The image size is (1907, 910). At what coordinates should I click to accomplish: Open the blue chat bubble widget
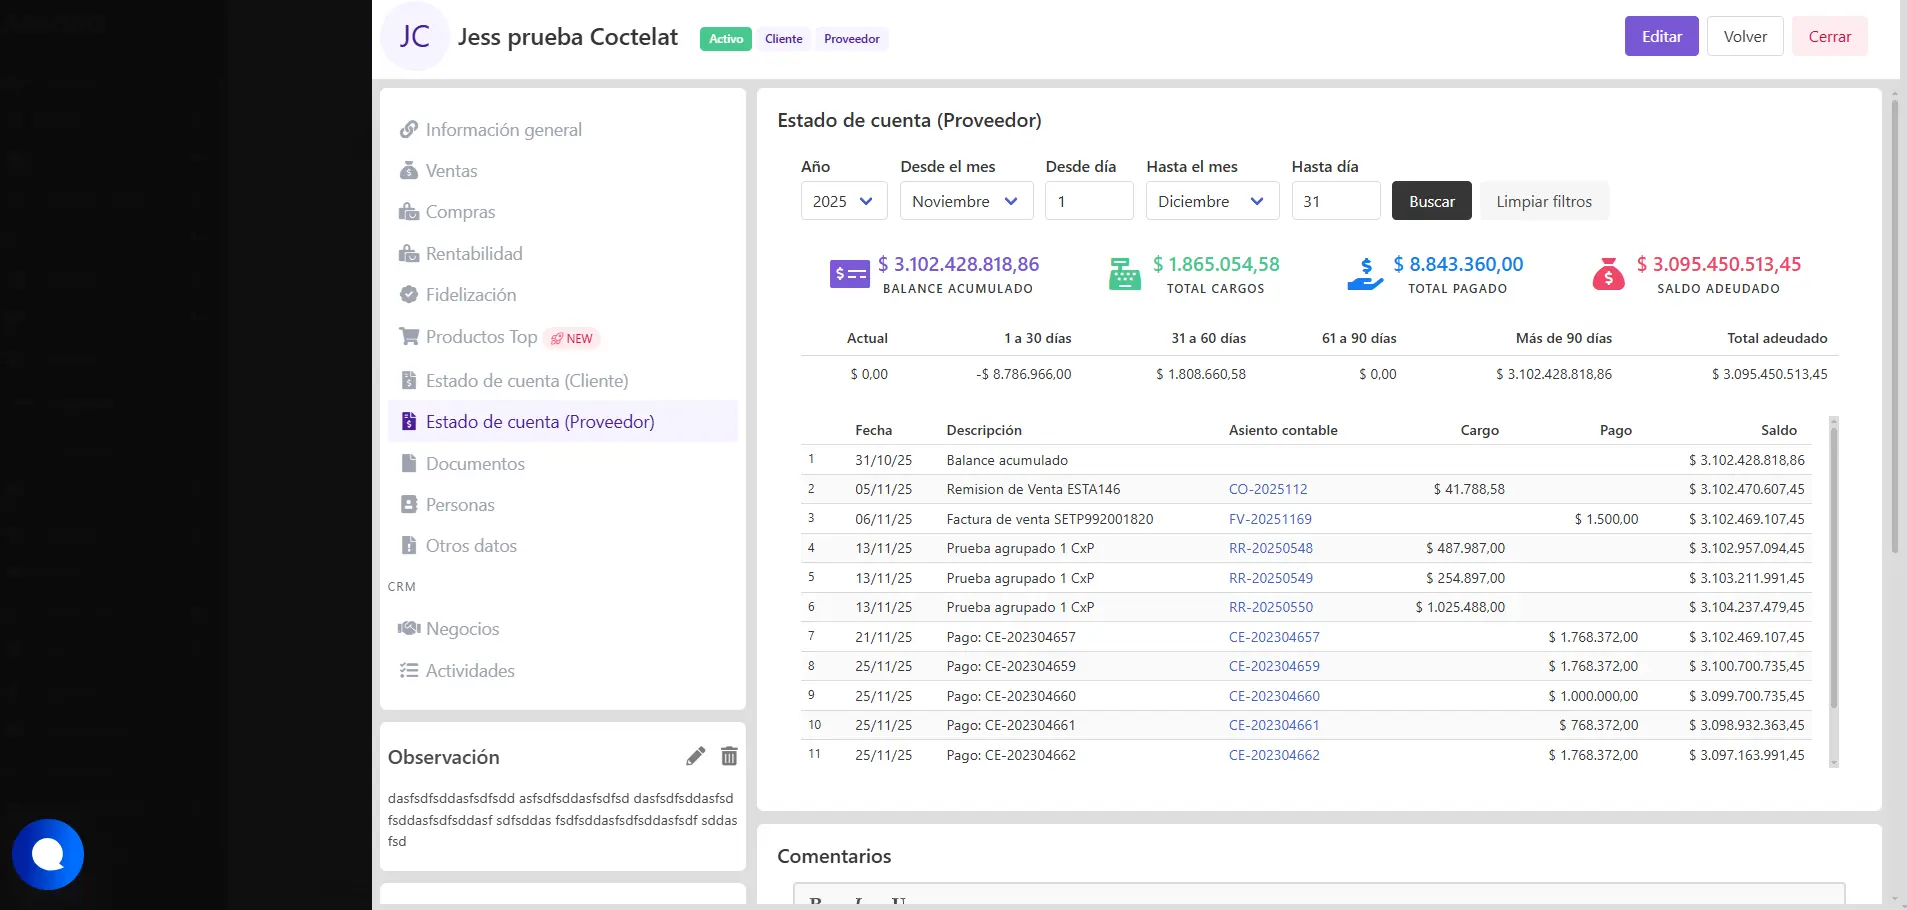tap(48, 854)
